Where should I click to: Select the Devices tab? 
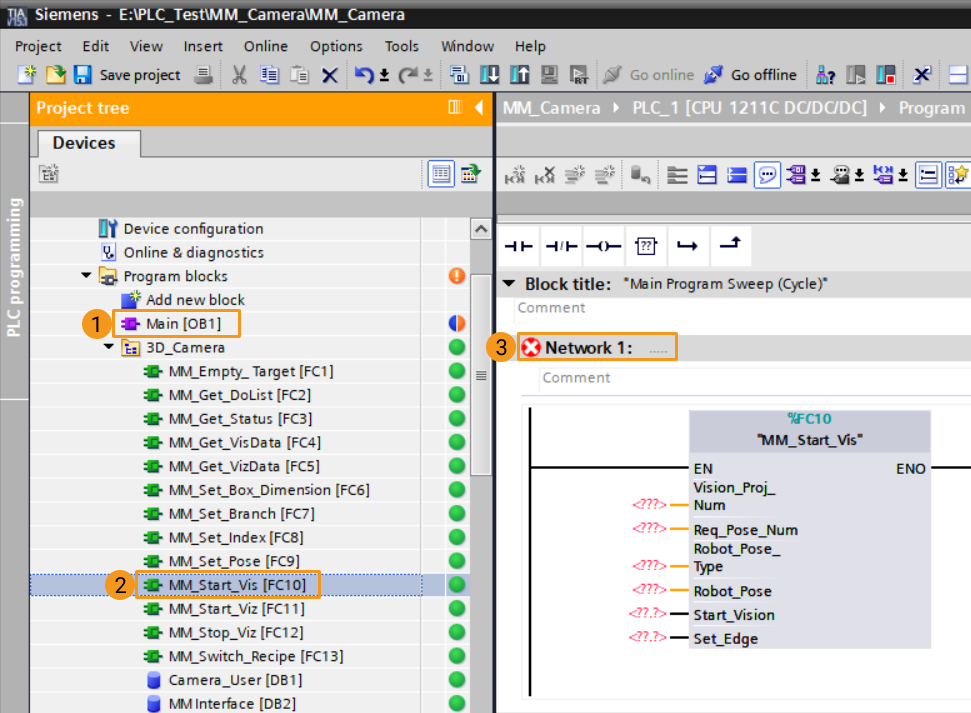point(84,143)
